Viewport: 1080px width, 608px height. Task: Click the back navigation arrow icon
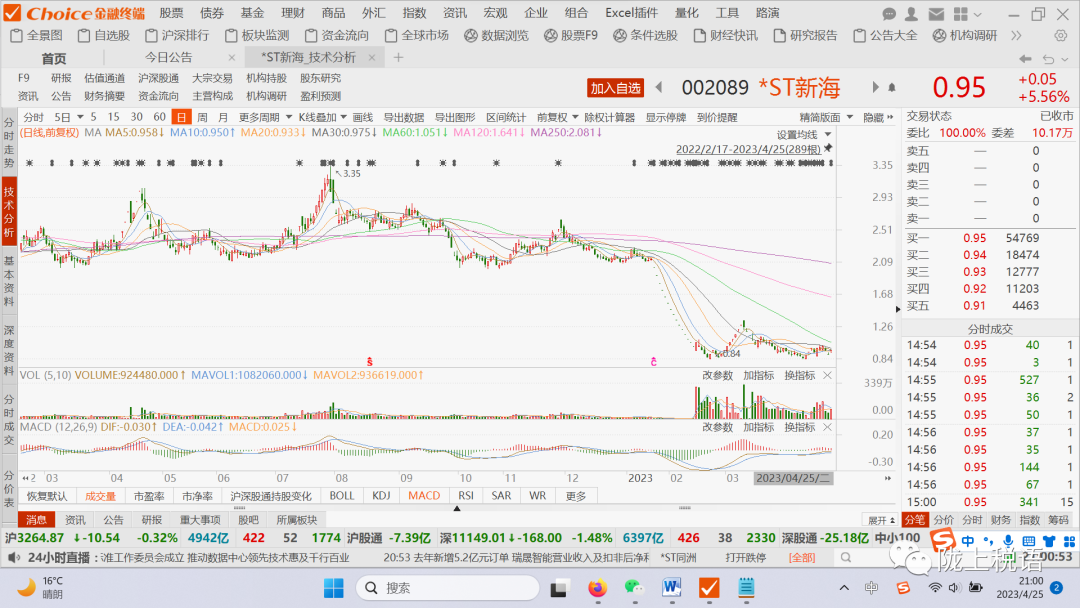coord(1026,59)
